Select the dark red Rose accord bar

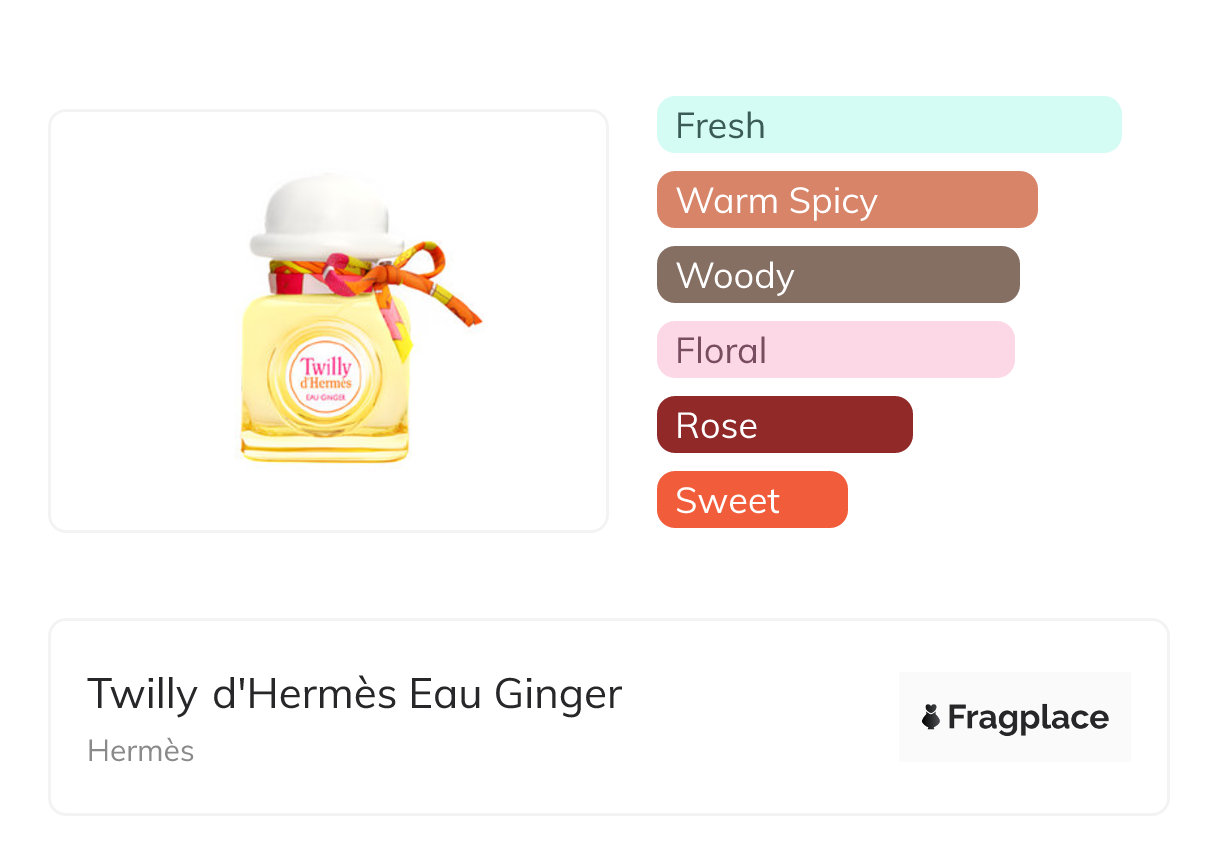784,425
